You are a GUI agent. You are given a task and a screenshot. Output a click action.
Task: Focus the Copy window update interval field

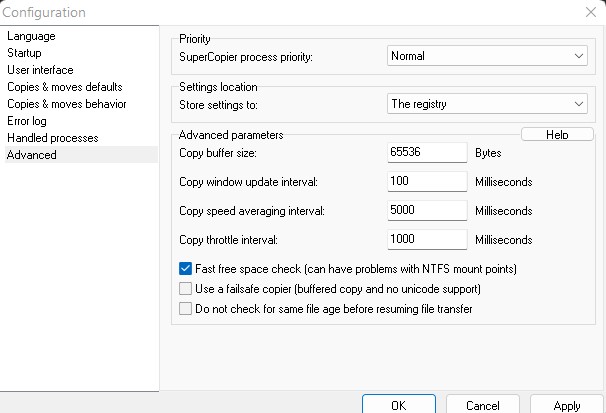[427, 181]
